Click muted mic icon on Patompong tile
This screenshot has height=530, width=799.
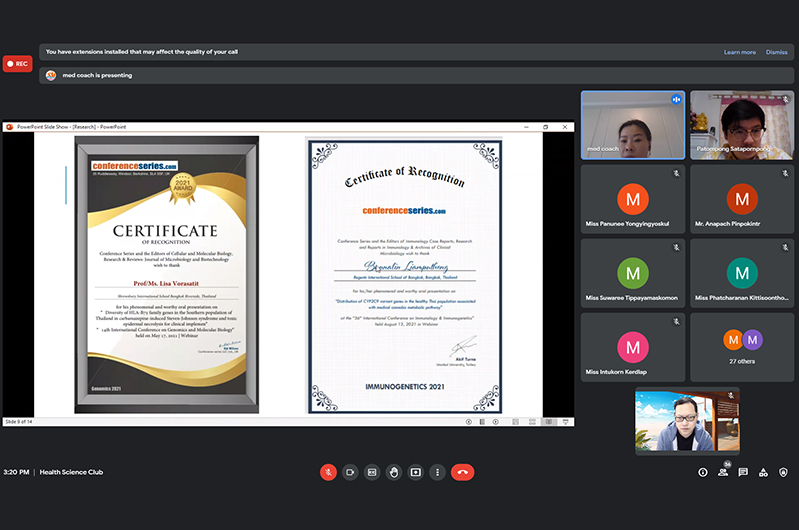pos(785,99)
